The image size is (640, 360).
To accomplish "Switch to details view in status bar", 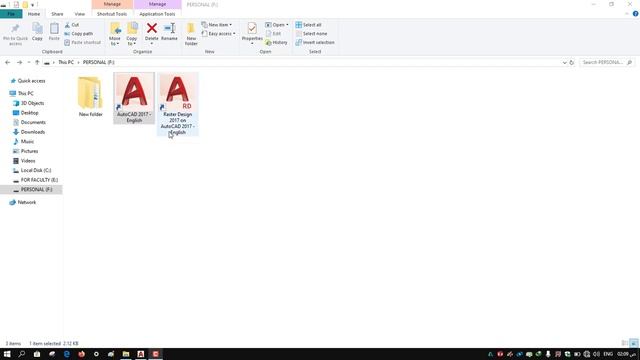I will tap(624, 343).
